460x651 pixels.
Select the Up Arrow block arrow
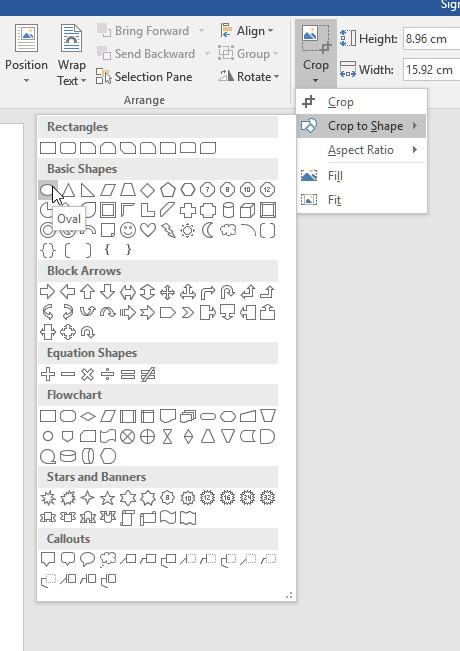[87, 292]
